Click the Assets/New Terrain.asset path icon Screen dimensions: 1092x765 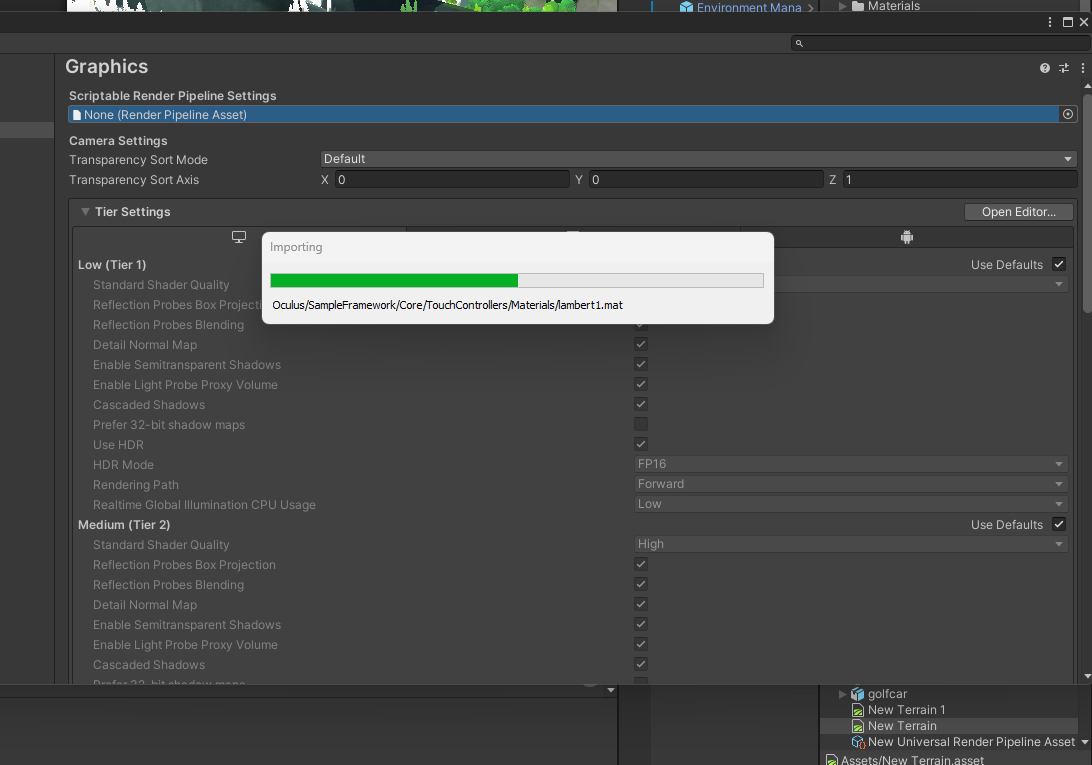[x=832, y=760]
